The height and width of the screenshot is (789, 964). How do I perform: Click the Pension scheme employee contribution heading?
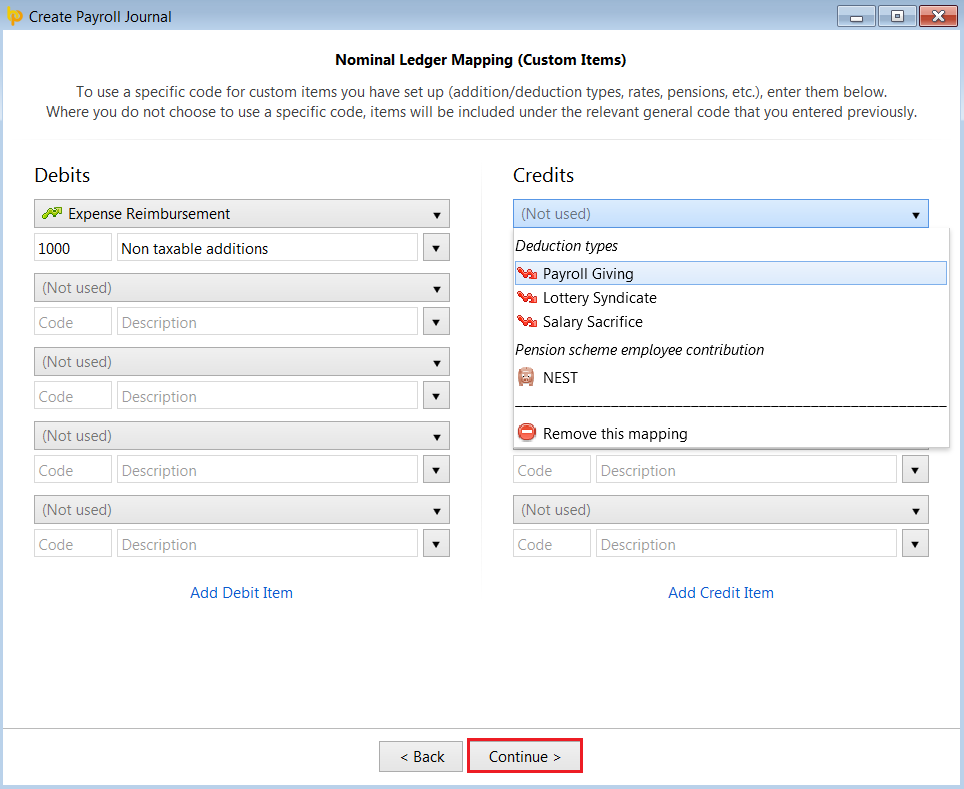pos(639,349)
